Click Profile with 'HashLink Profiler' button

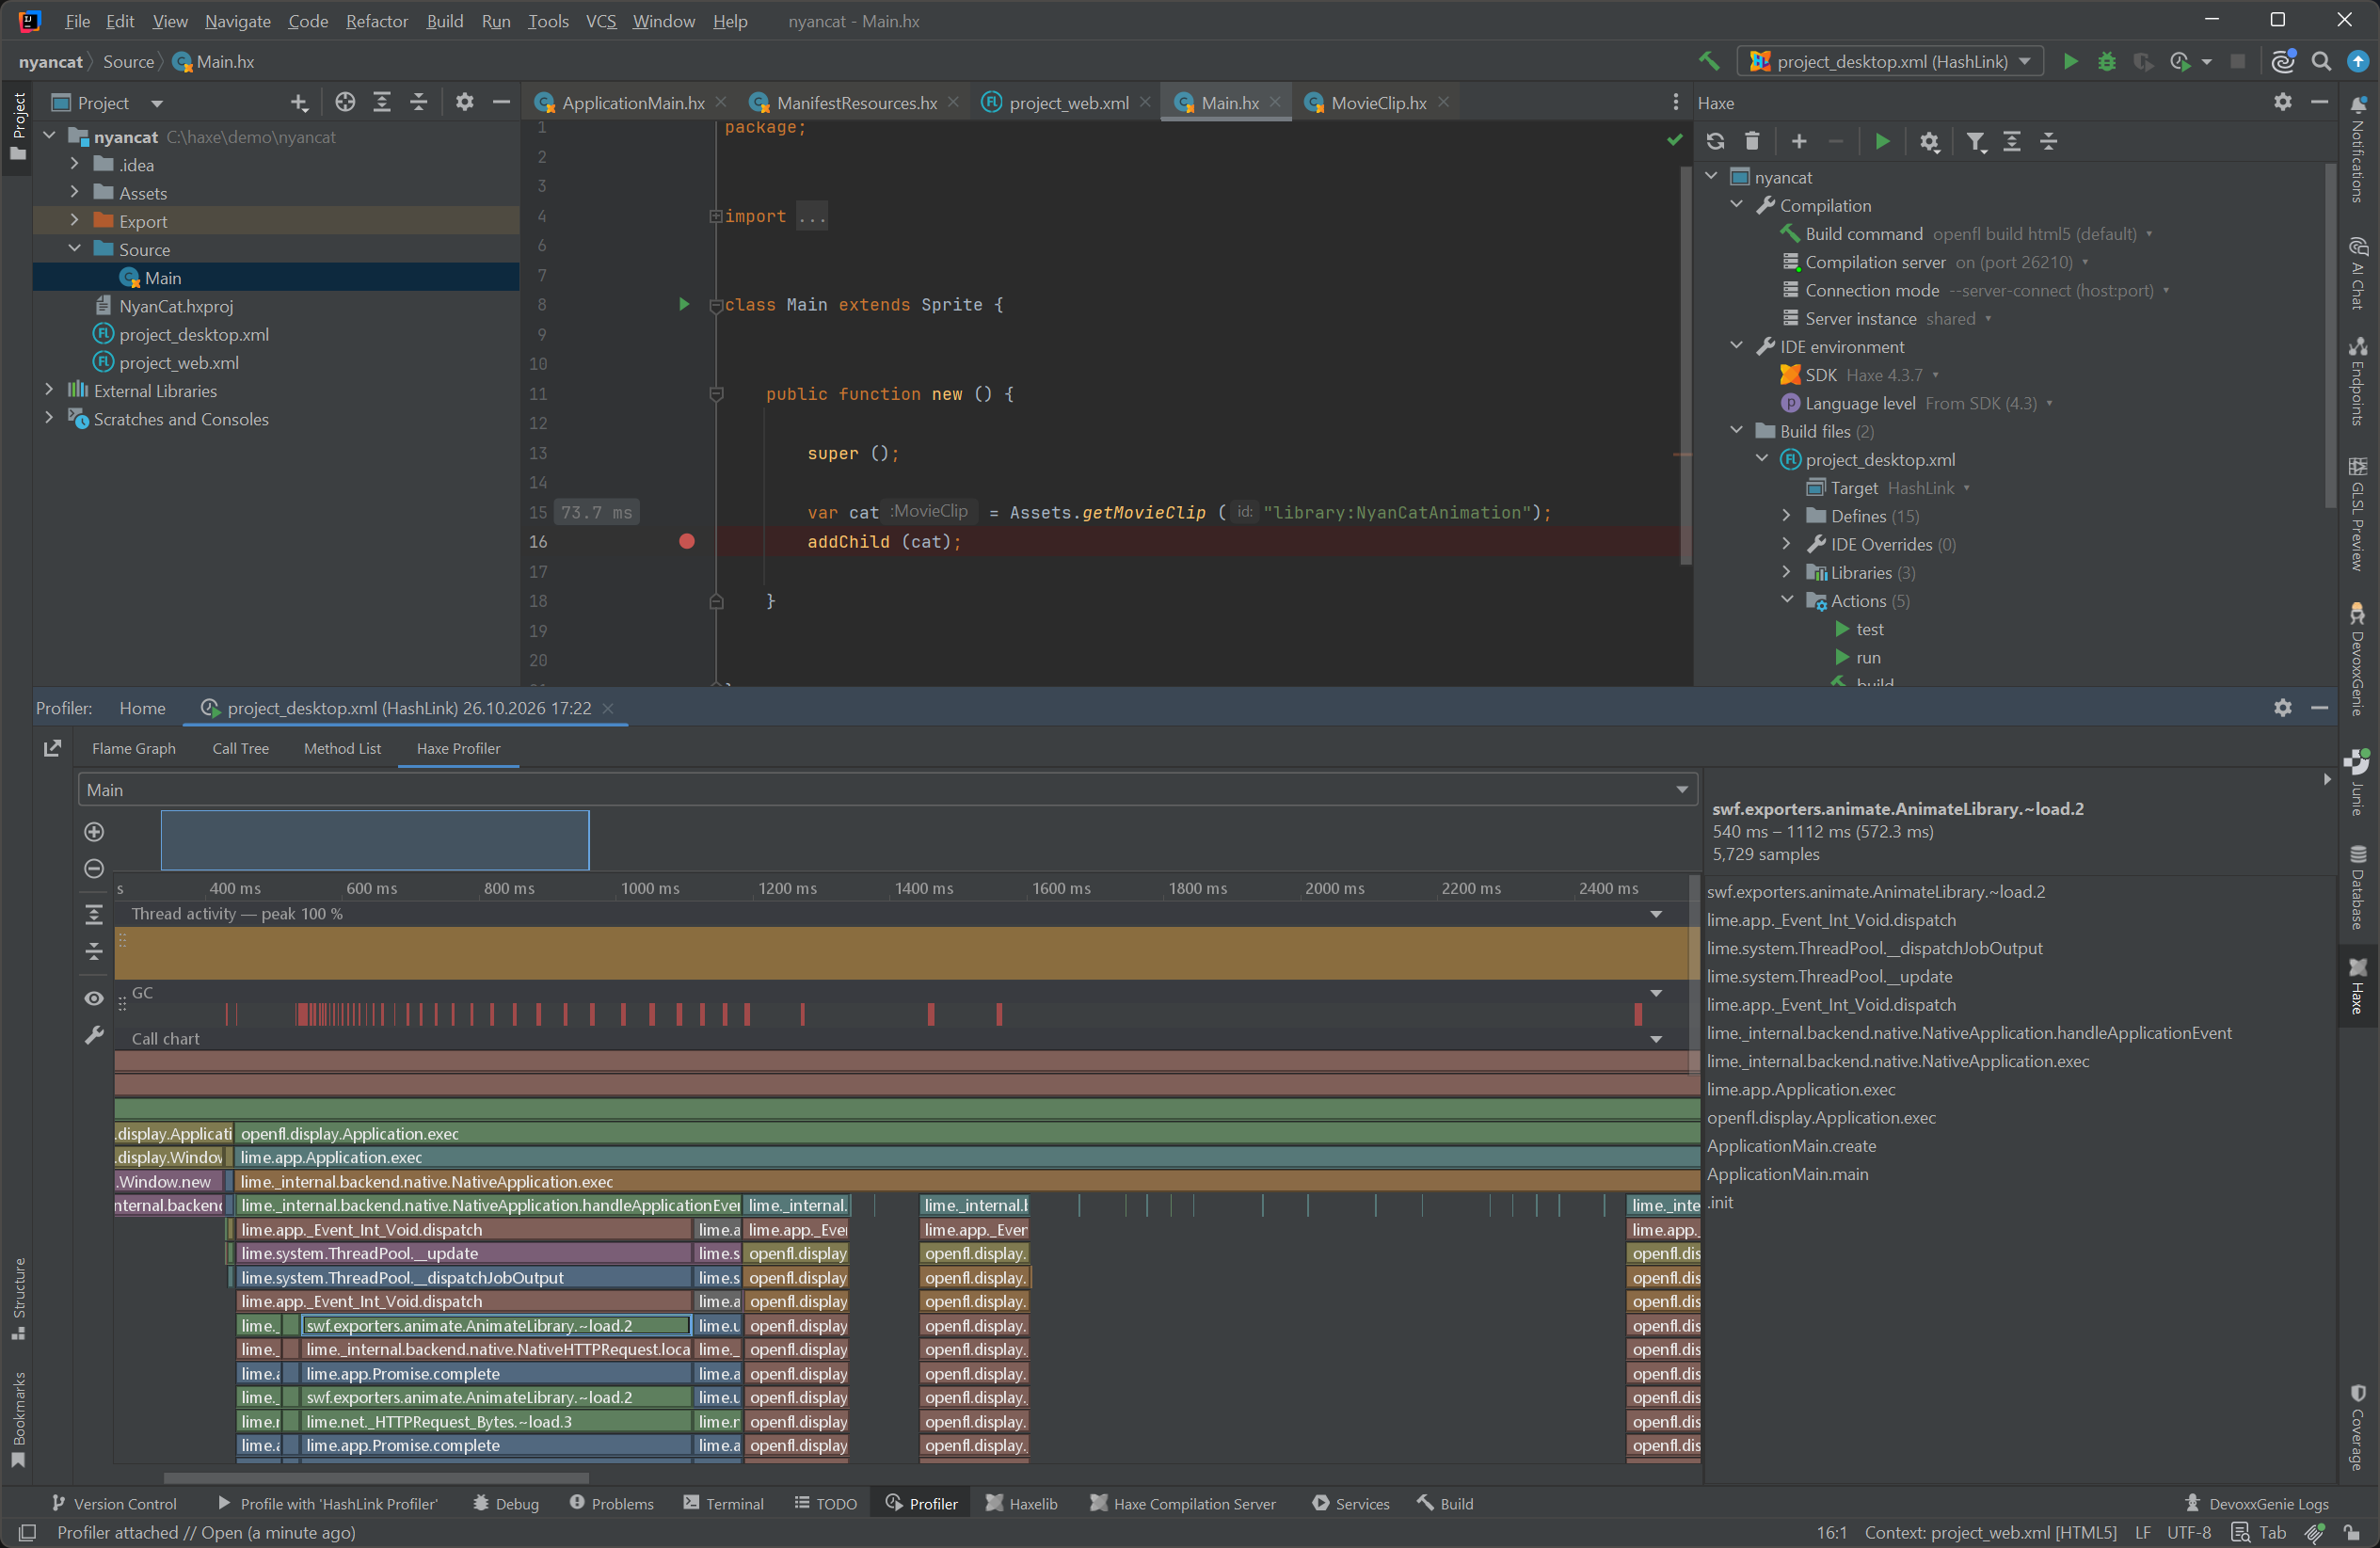pyautogui.click(x=327, y=1503)
